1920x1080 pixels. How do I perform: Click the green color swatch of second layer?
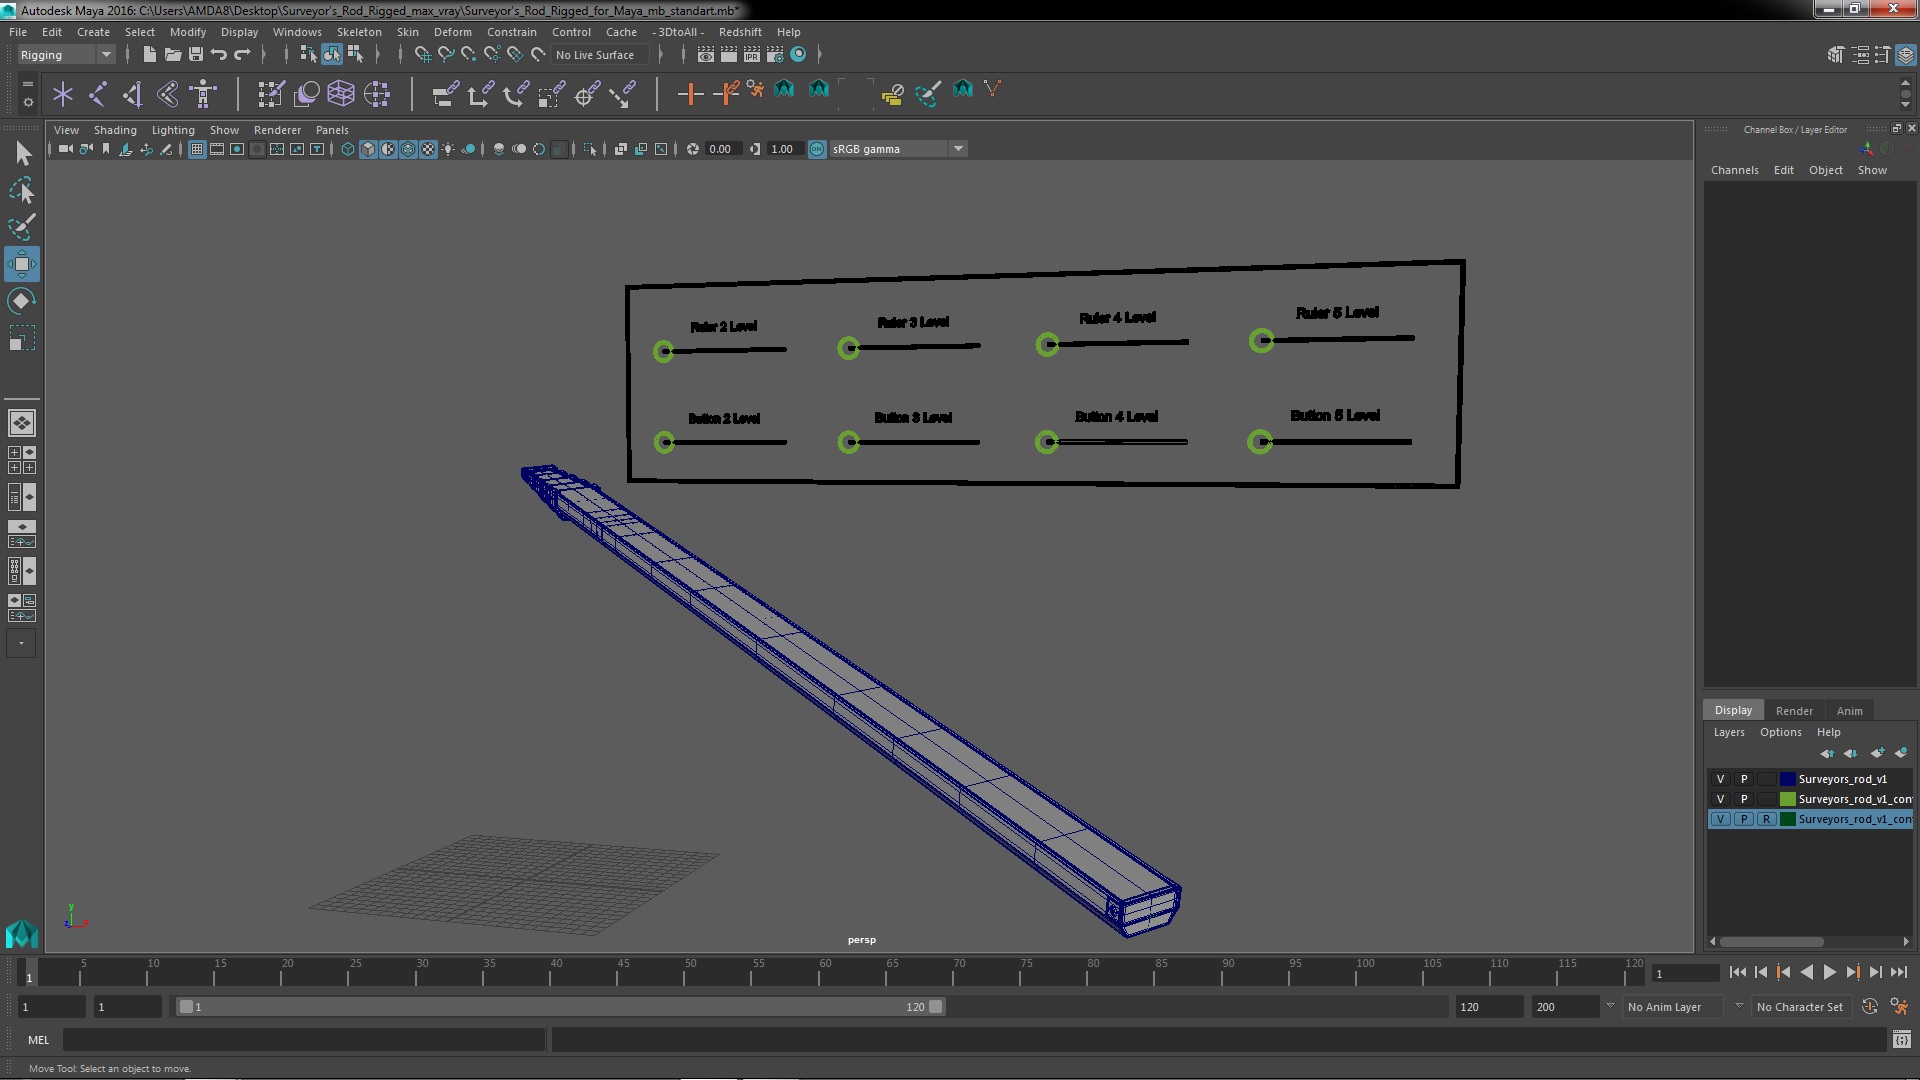1787,799
